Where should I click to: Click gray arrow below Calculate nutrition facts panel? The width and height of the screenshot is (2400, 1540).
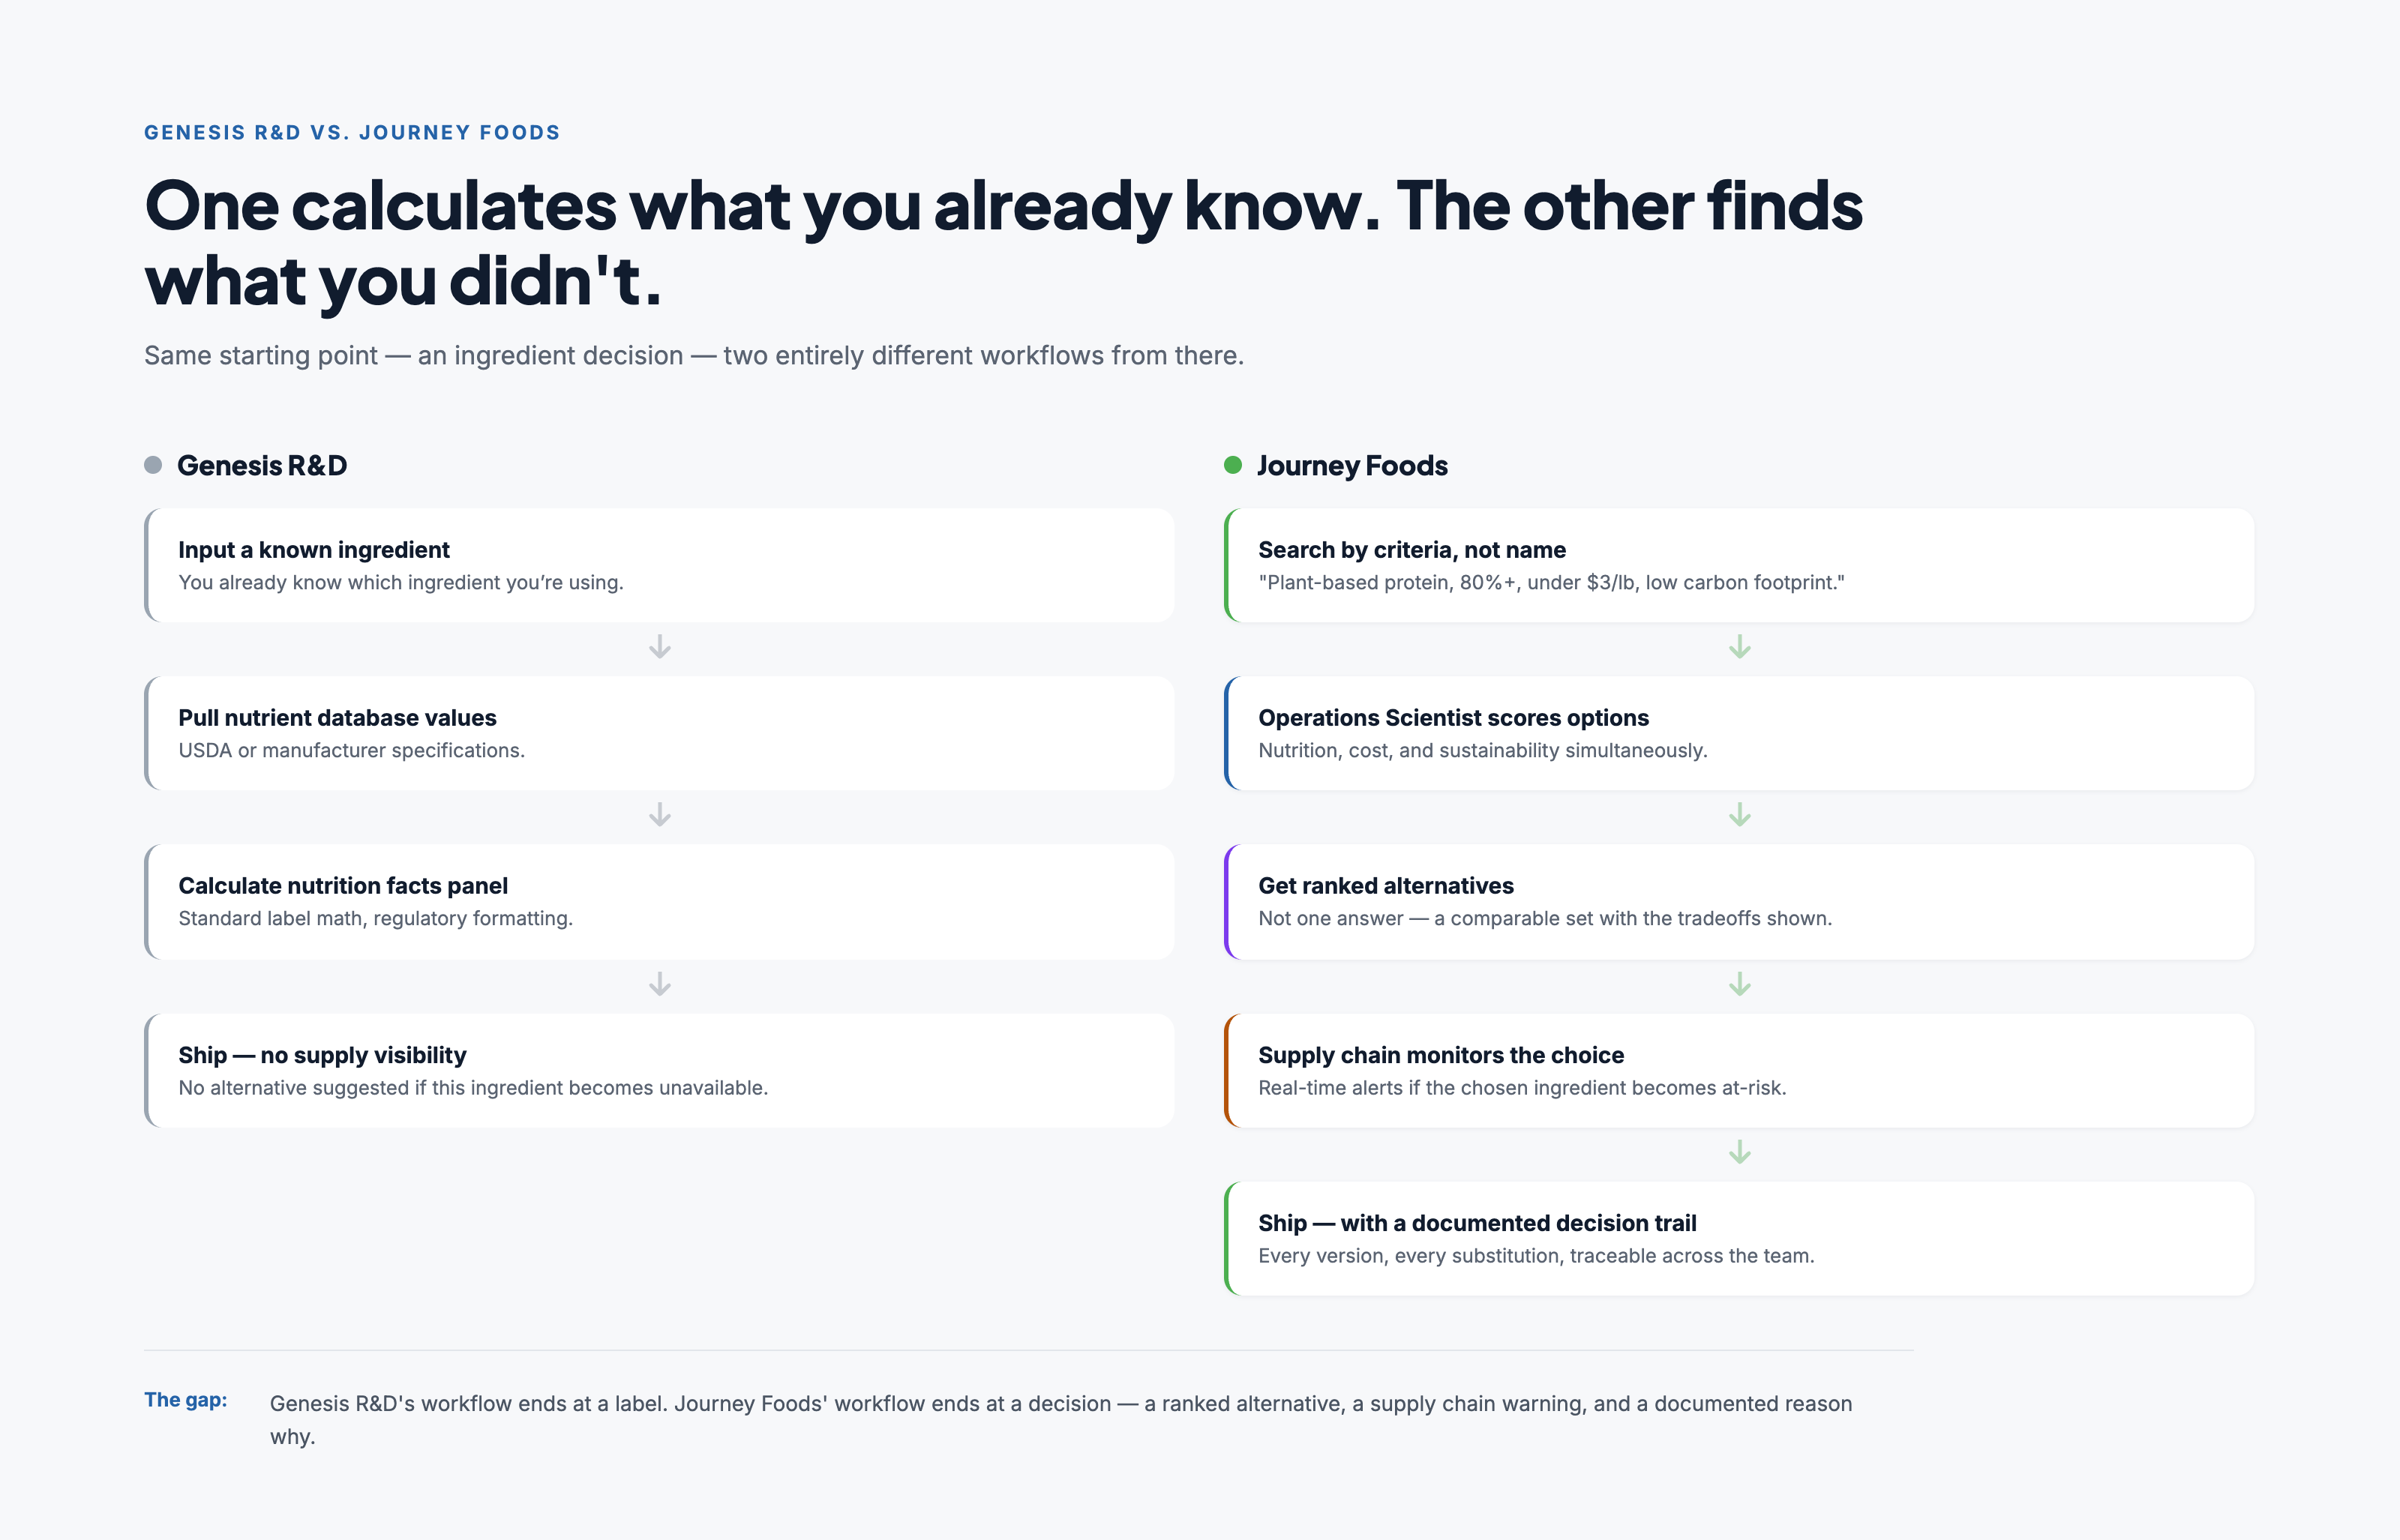coord(660,984)
